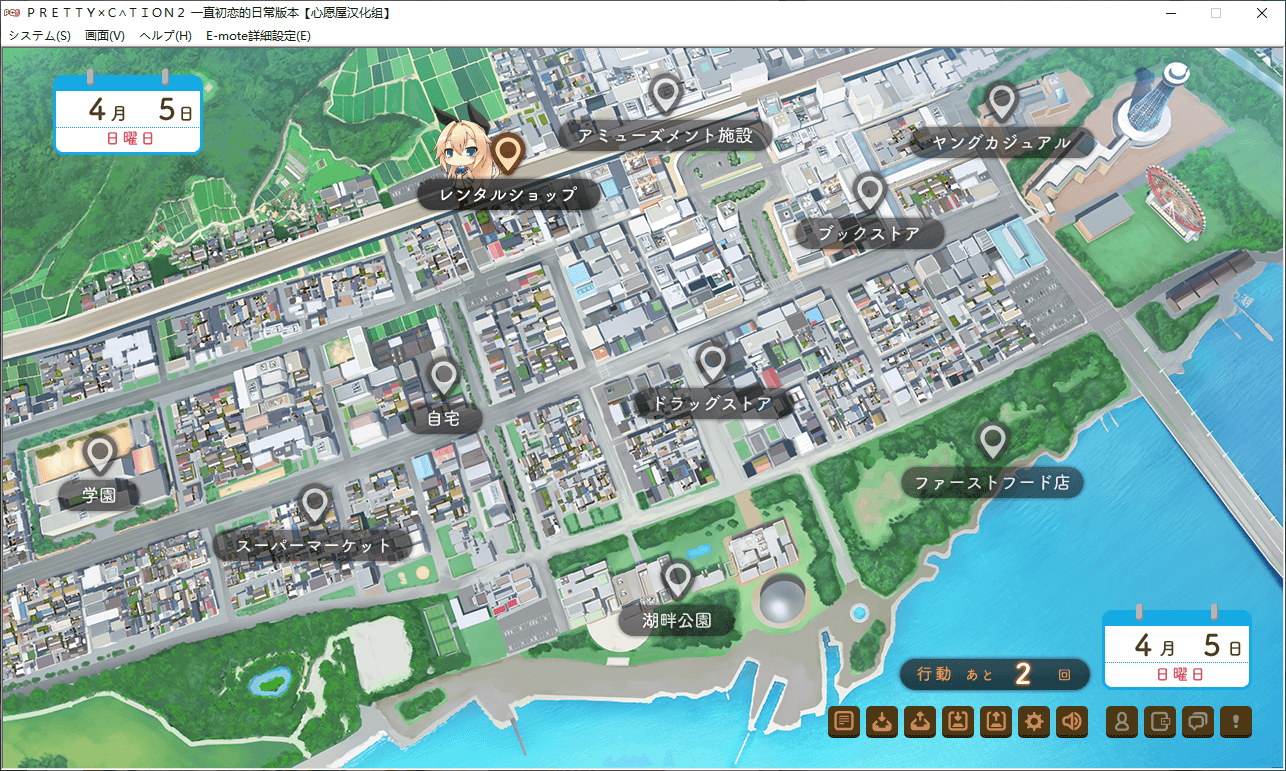Open the backlog text log icon
Screen dimensions: 1286x771
845,722
